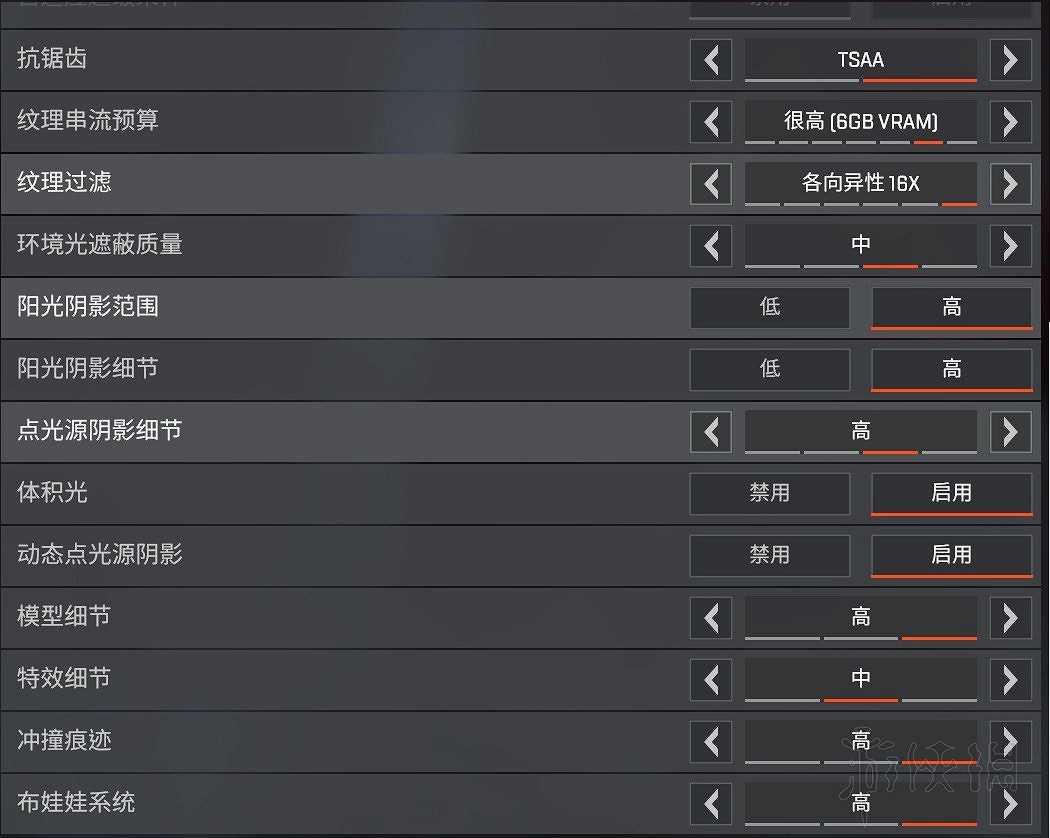The height and width of the screenshot is (838, 1050).
Task: Lower 环境光遮蔽质量 with the left arrow
Action: pyautogui.click(x=711, y=246)
